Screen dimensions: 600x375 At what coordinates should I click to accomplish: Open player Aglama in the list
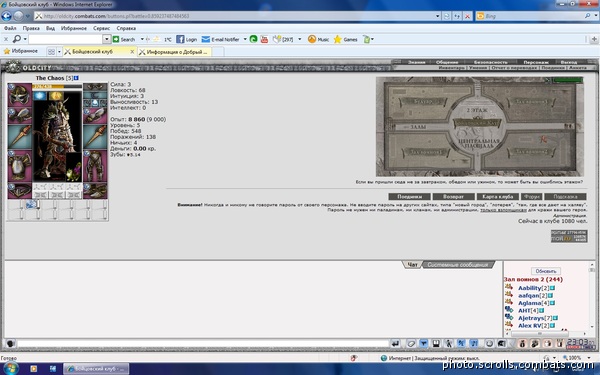pos(530,303)
